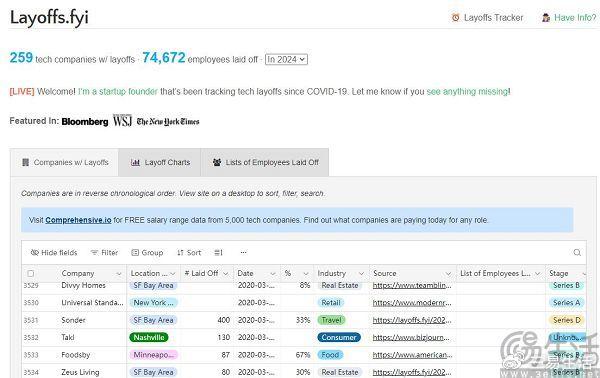Click Hide fields in table toolbar
Viewport: 600px width, 378px height.
tap(54, 253)
